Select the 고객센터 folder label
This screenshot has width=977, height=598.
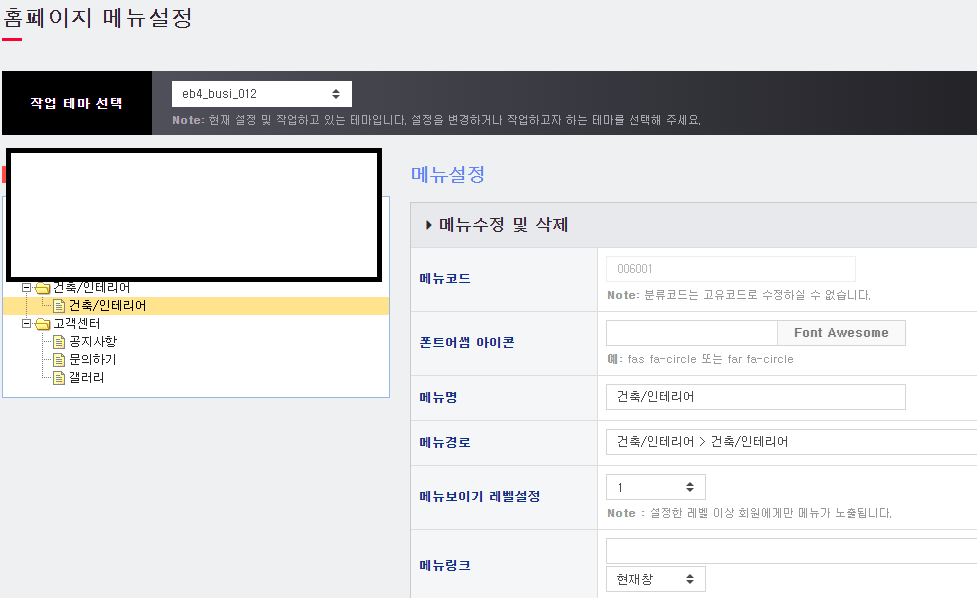click(76, 324)
